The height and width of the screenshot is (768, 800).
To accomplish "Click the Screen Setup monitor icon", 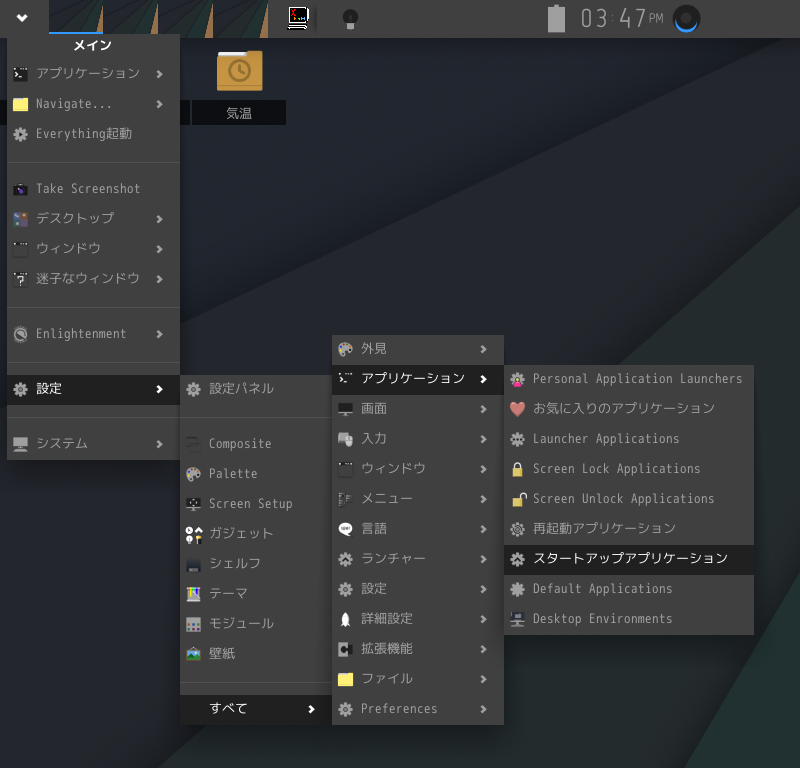I will [x=193, y=504].
